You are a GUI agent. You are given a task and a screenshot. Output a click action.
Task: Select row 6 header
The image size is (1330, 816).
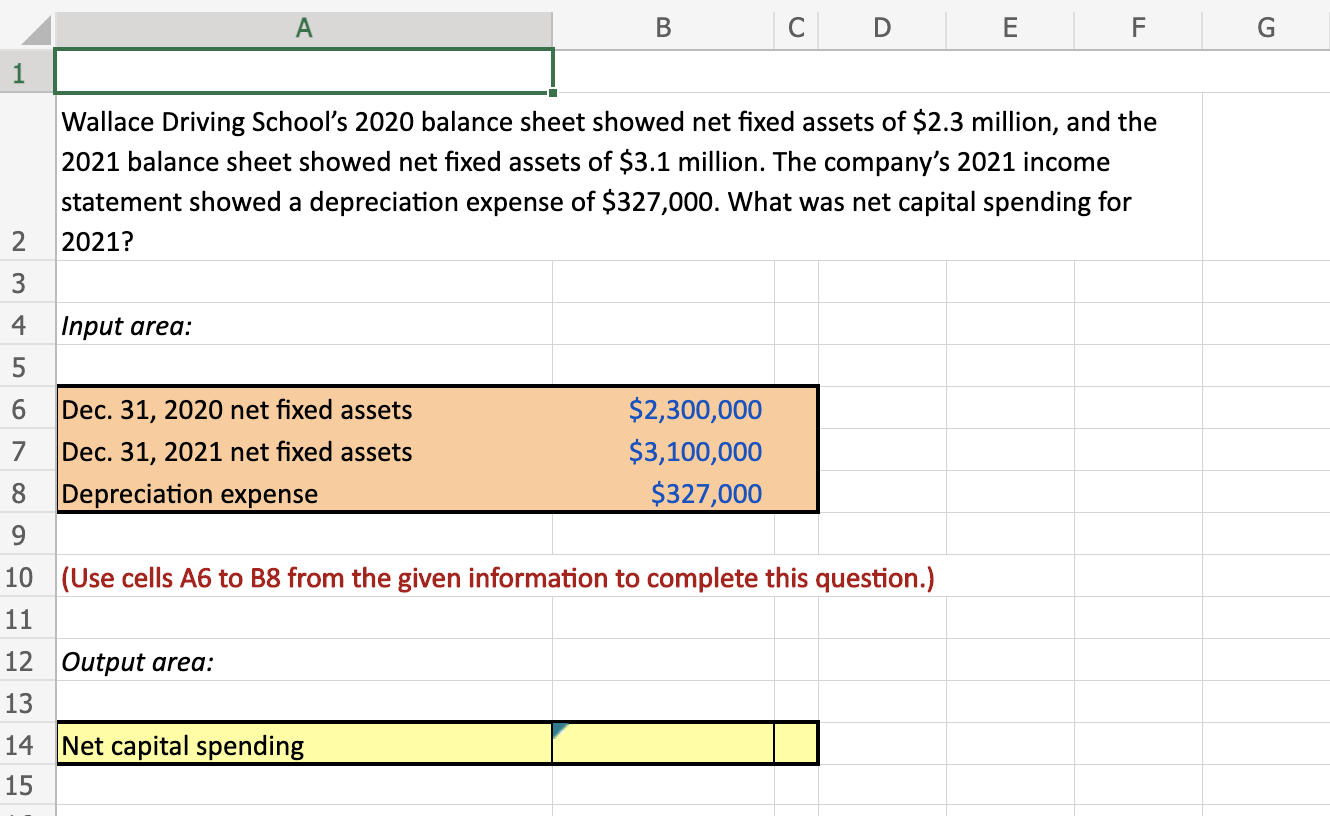click(25, 410)
